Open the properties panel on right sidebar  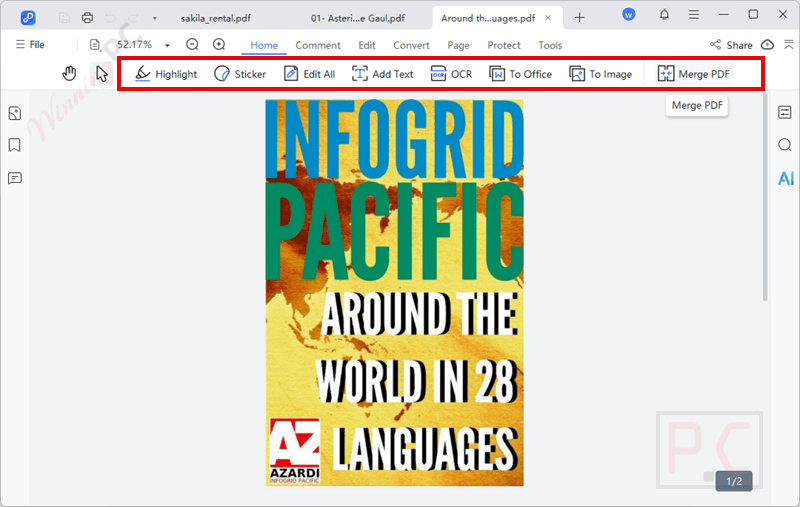tap(785, 112)
